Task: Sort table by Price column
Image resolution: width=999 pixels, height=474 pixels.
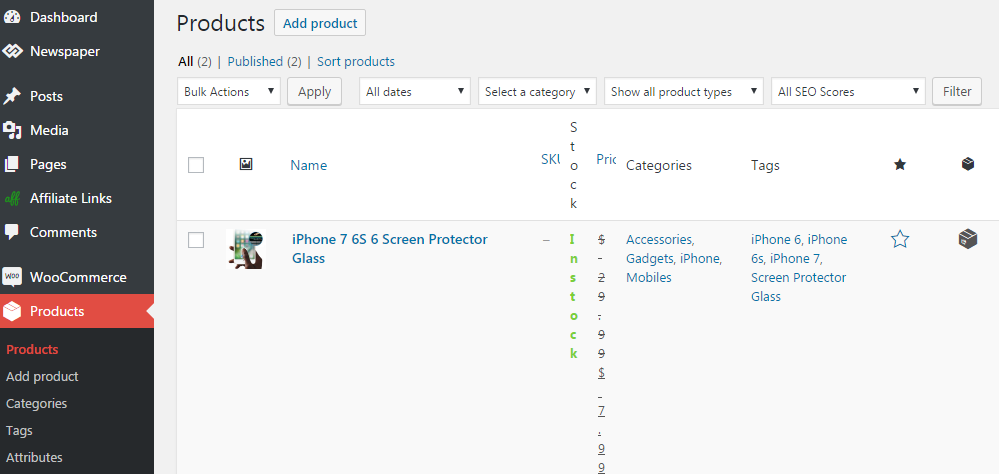Action: click(x=606, y=160)
